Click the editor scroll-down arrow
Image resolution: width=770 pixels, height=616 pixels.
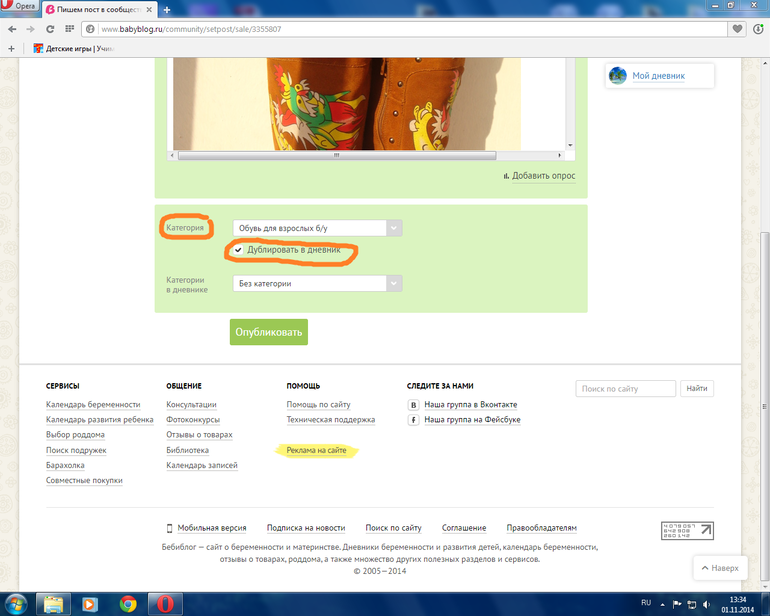(570, 145)
